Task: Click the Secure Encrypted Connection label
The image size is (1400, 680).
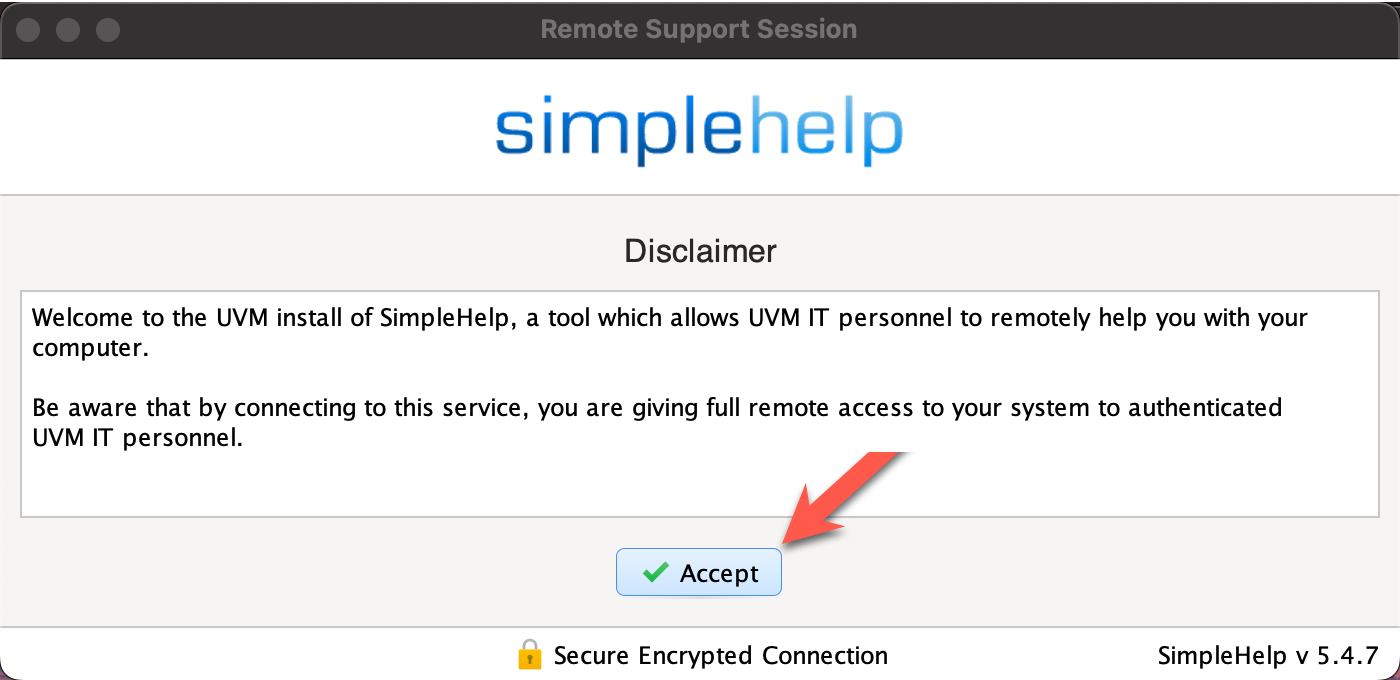Action: click(x=720, y=656)
